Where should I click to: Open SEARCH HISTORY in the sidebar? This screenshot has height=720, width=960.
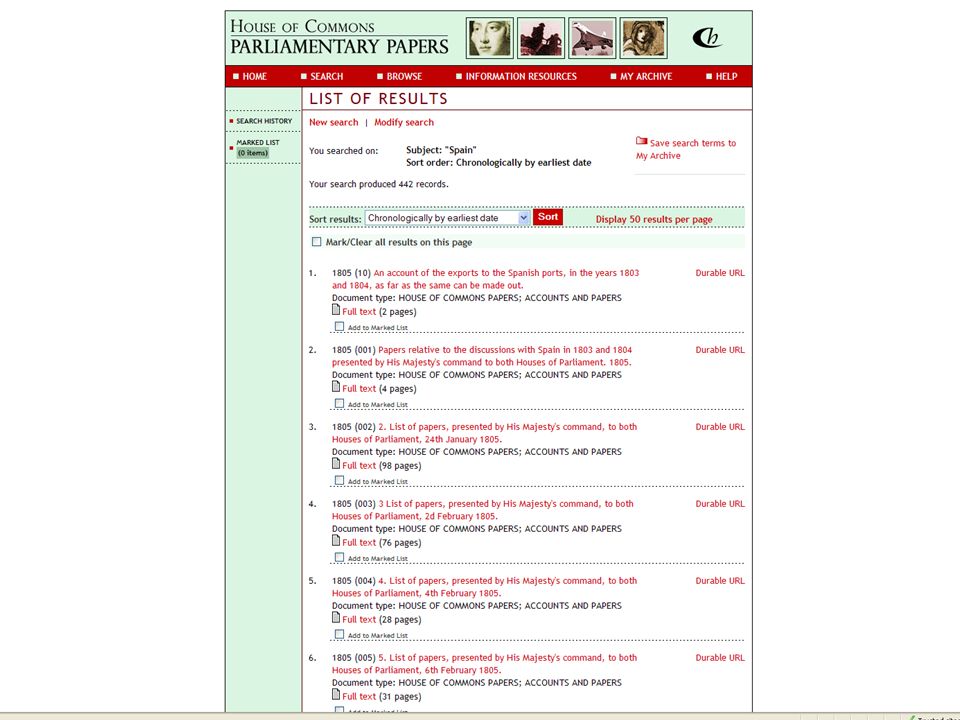[x=264, y=121]
